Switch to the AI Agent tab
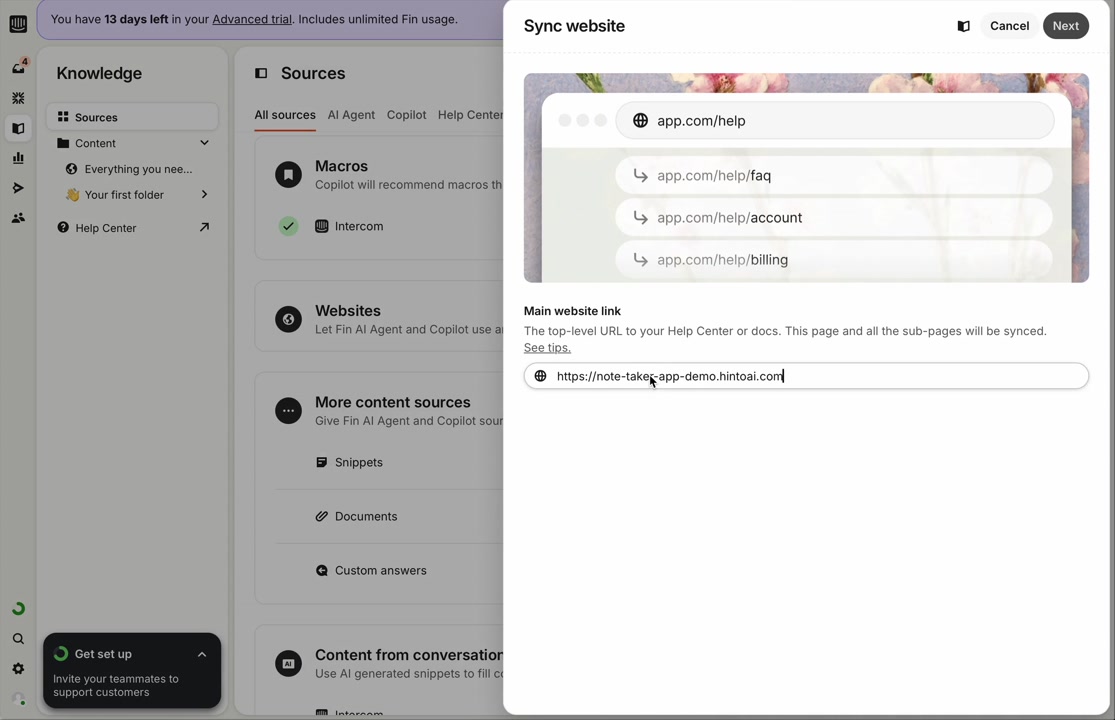 [351, 115]
